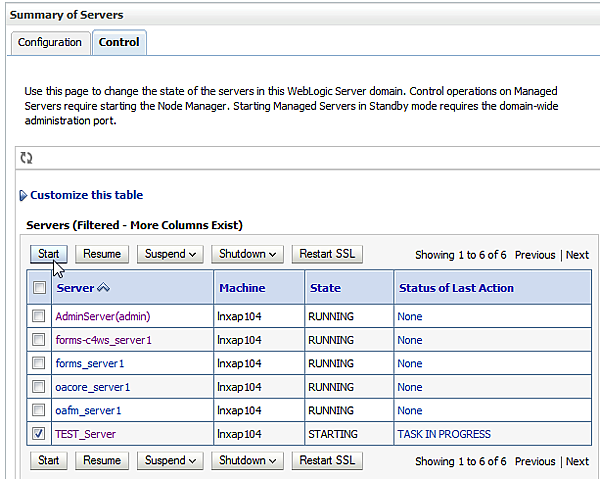
Task: Click the Machine column header
Action: click(x=242, y=288)
